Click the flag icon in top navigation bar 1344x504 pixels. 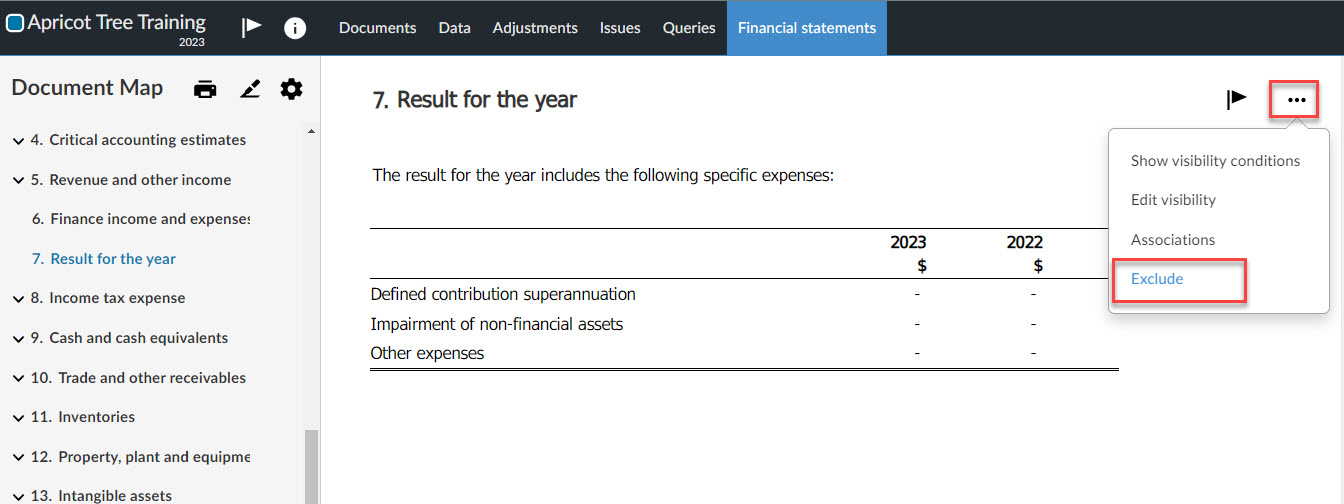pos(251,27)
